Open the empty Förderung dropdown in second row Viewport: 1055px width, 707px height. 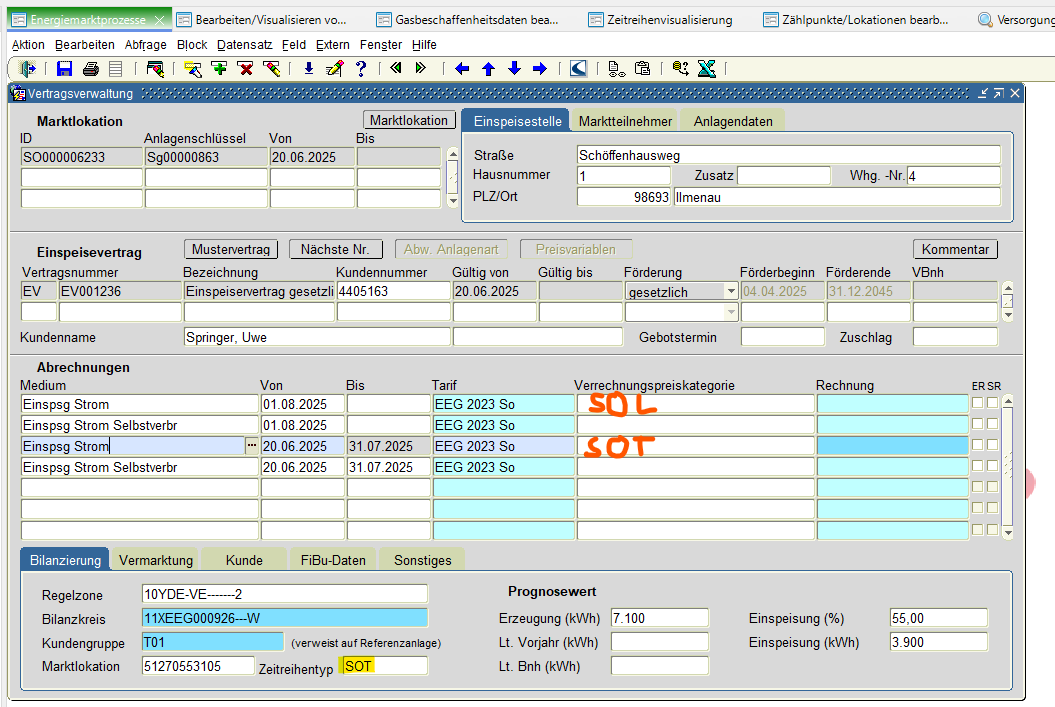[x=731, y=312]
